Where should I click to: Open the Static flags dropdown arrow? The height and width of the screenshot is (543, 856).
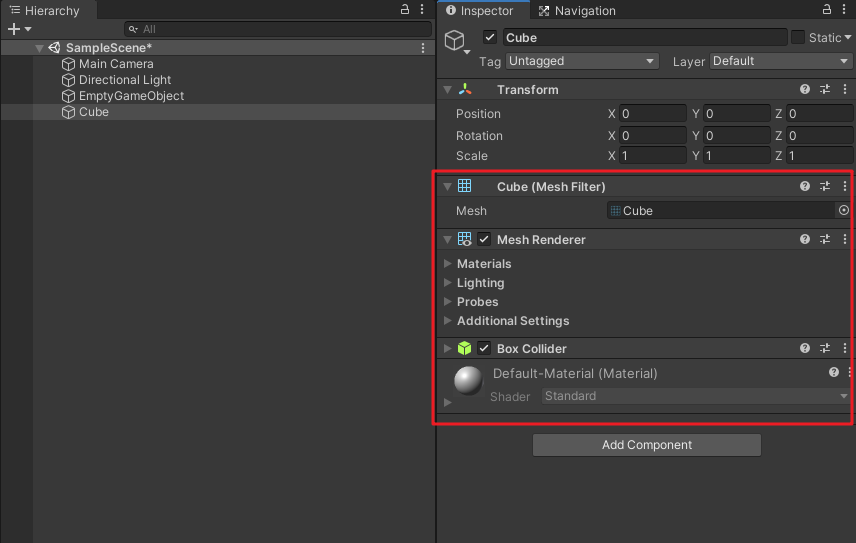[x=848, y=38]
